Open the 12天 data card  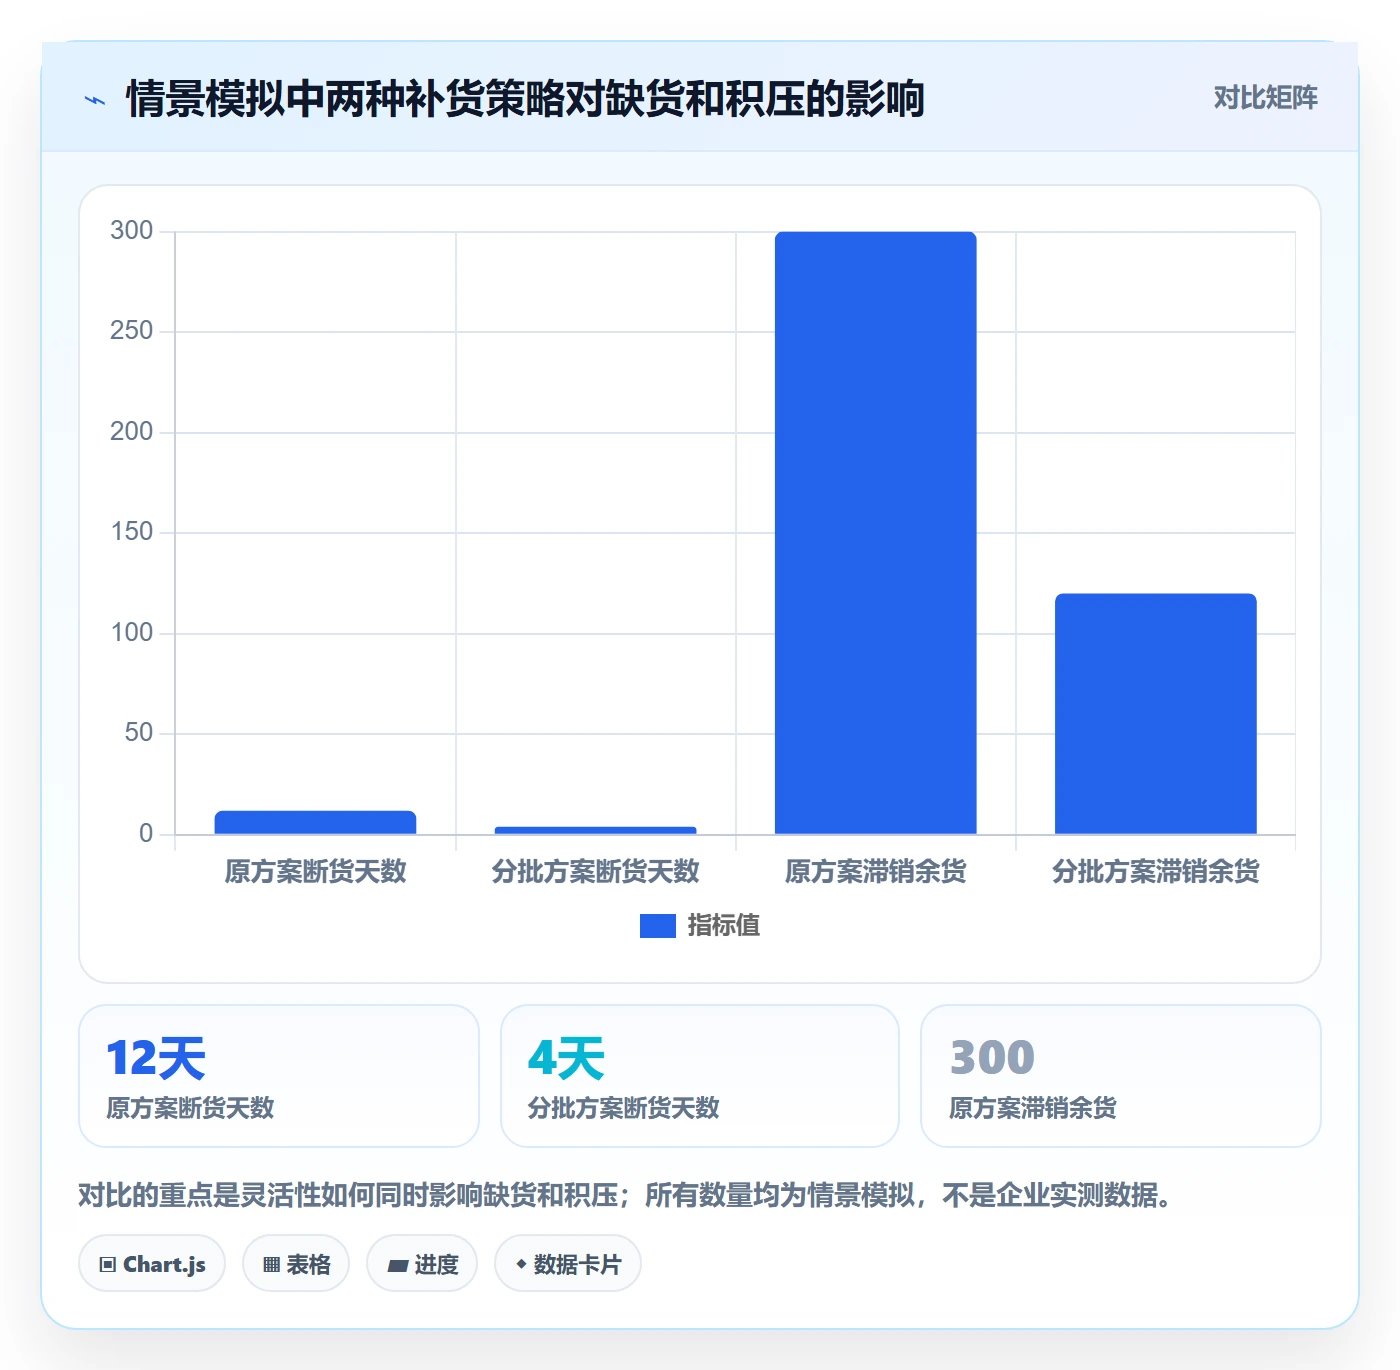click(279, 1076)
